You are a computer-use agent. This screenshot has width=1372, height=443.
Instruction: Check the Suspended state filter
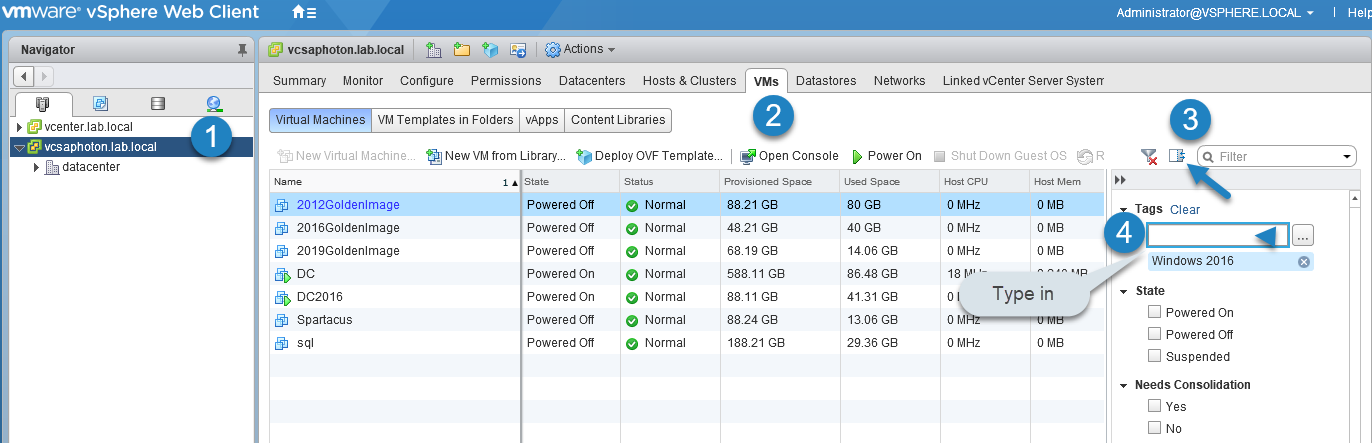(x=1155, y=356)
